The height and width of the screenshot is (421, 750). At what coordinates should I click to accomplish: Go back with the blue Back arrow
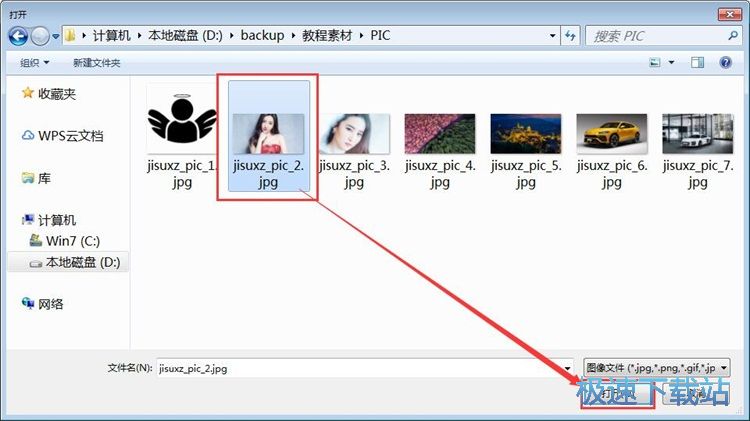click(18, 36)
